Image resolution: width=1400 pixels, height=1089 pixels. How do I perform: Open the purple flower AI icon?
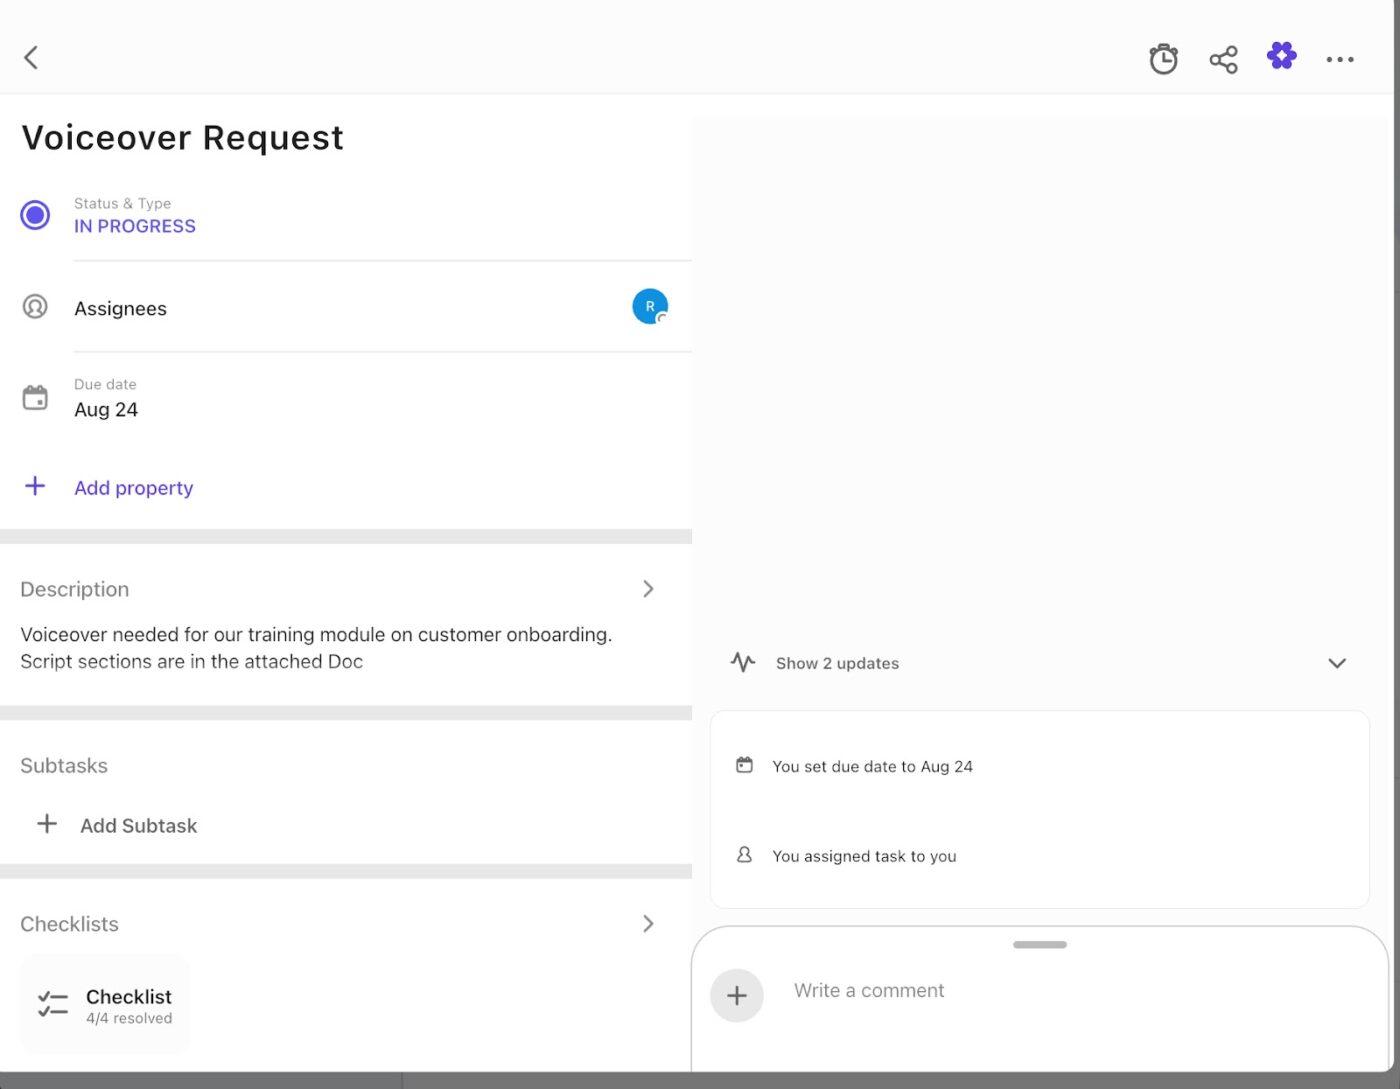tap(1281, 56)
